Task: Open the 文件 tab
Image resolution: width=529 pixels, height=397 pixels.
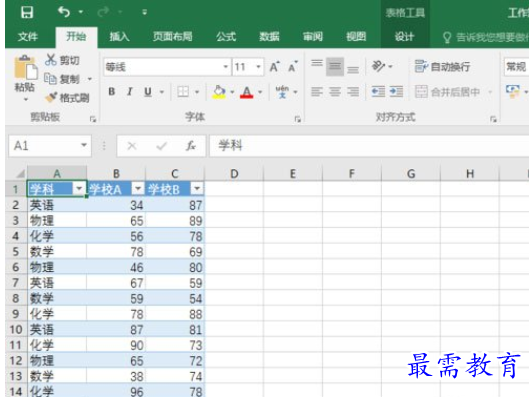Action: click(28, 36)
